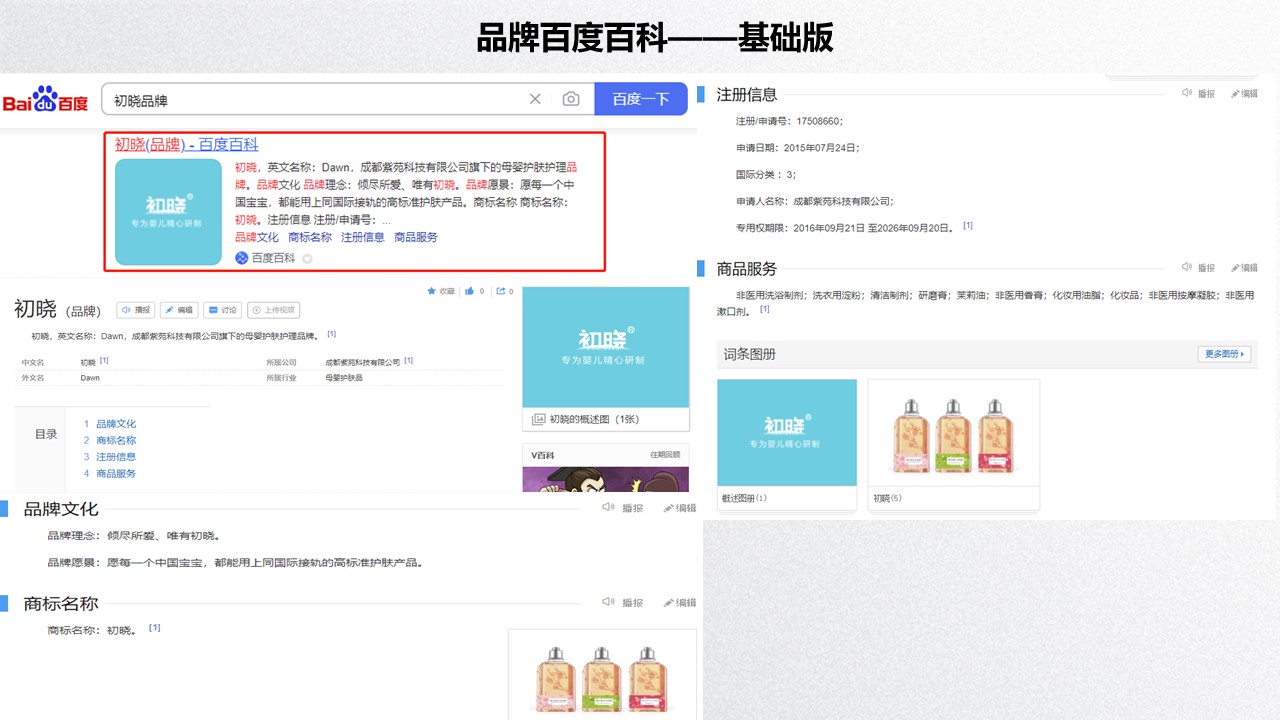Open image search via the camera icon
The image size is (1280, 720).
click(571, 99)
